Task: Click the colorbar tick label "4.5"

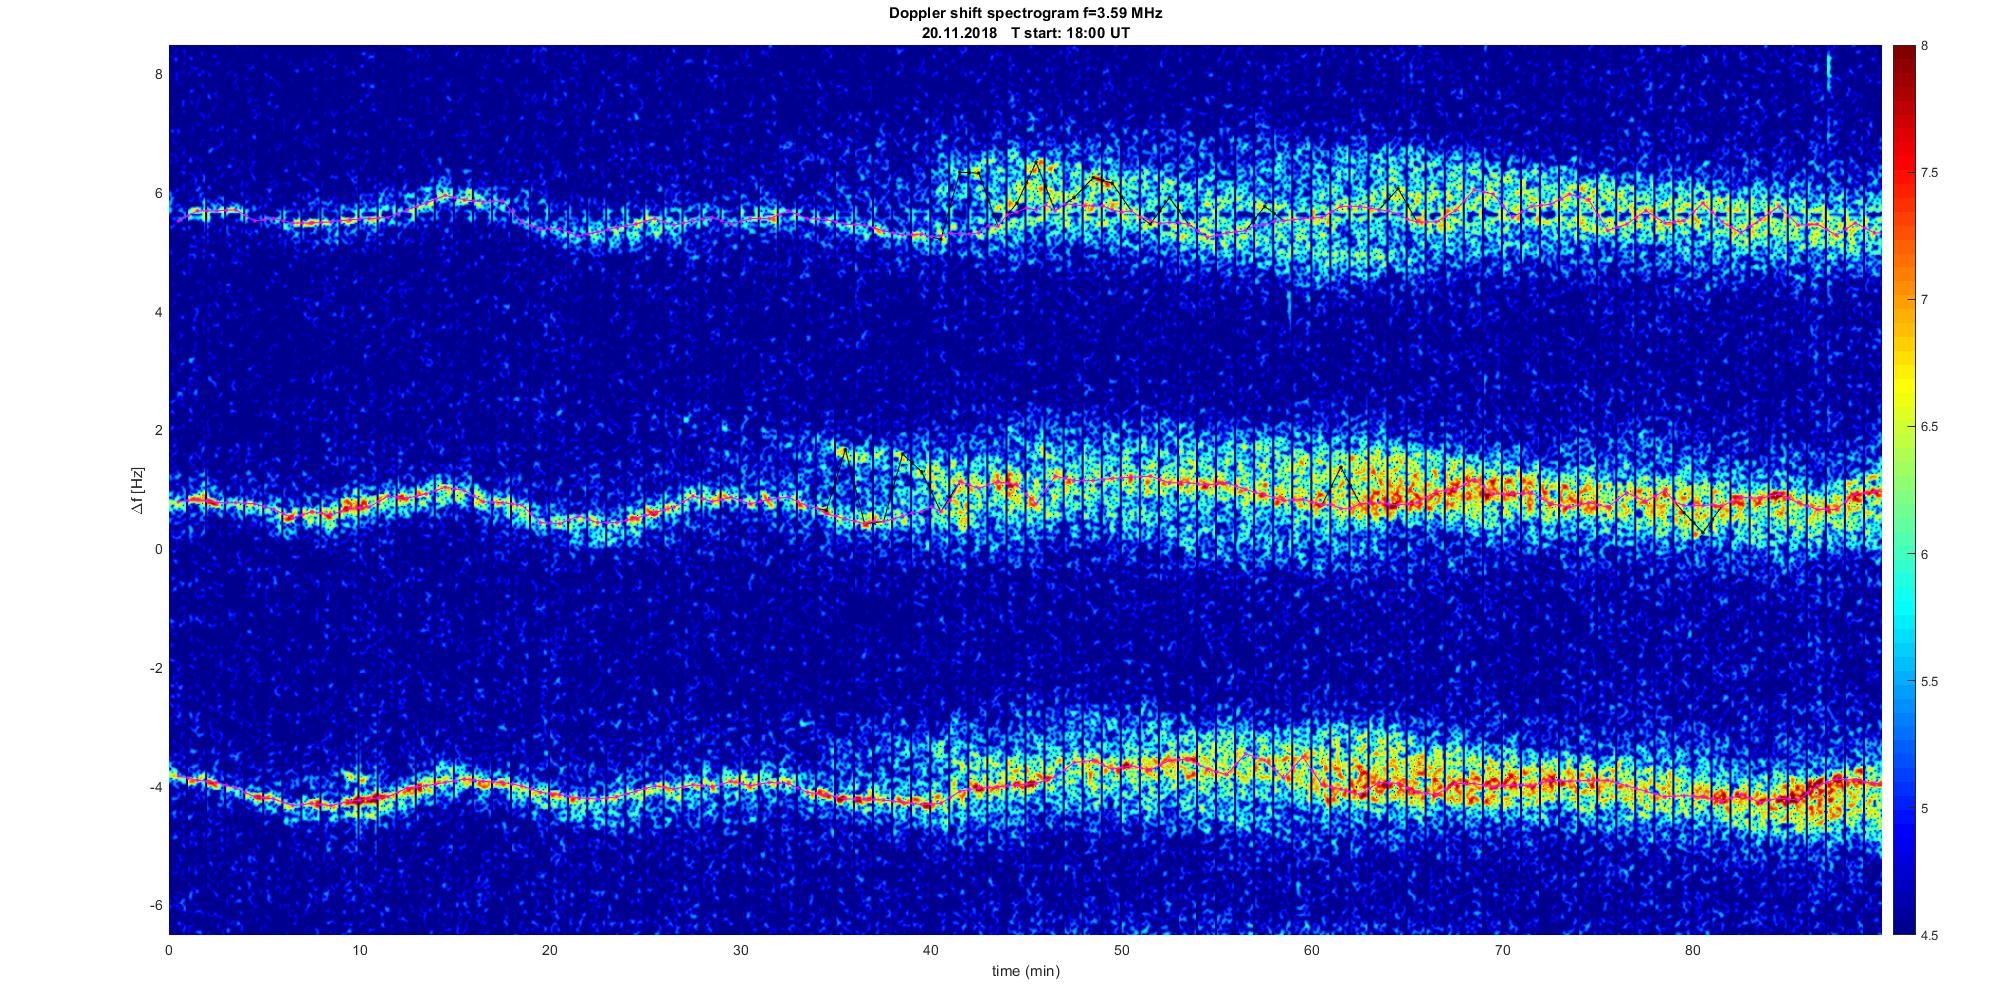Action: click(1931, 936)
